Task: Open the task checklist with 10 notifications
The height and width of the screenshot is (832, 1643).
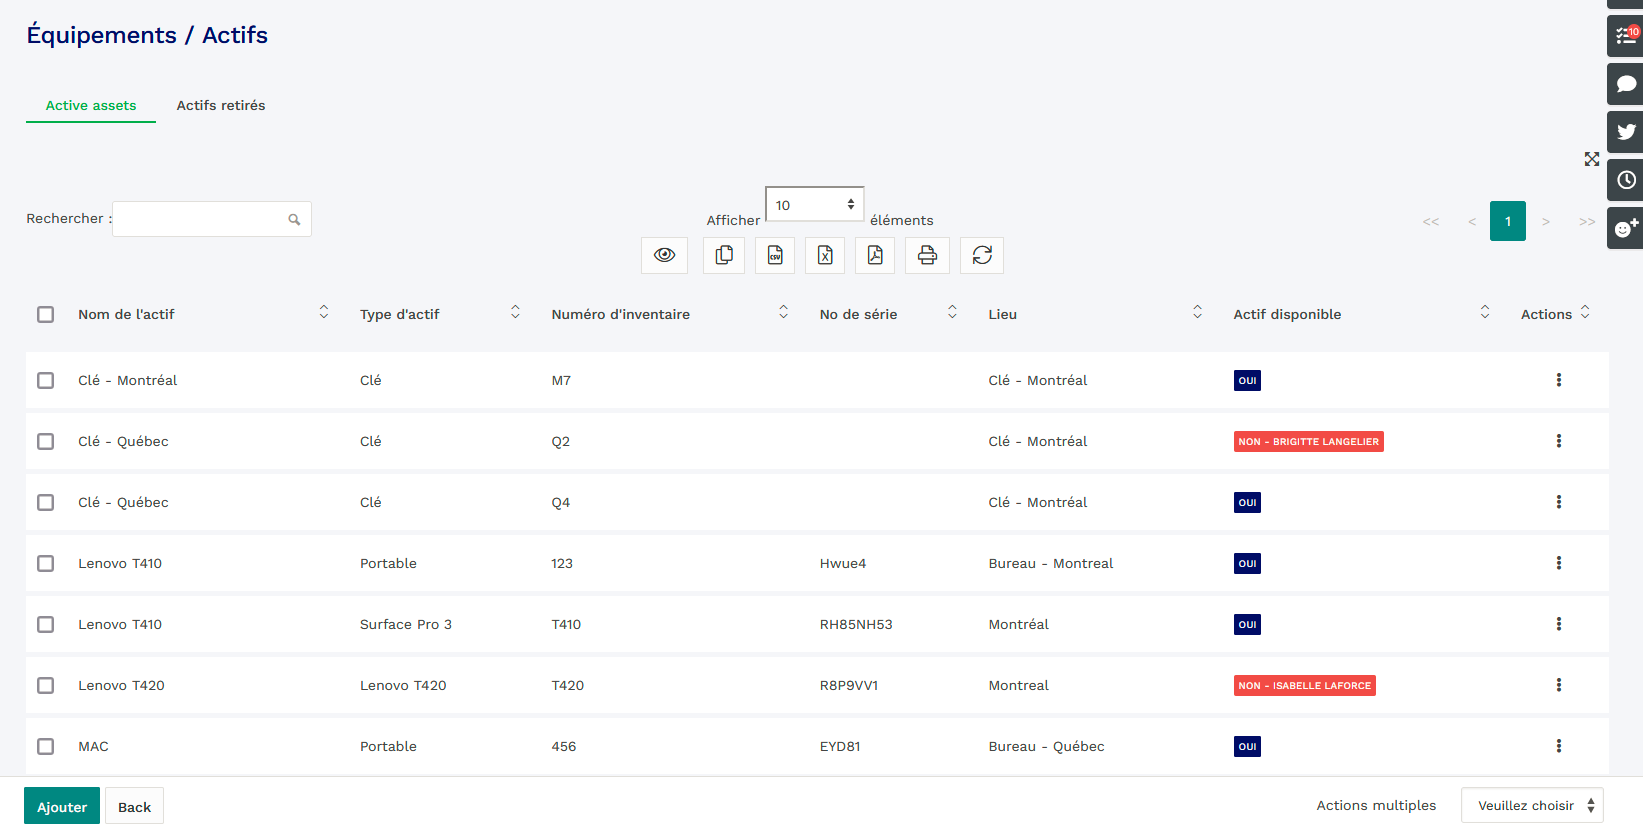Action: coord(1626,36)
